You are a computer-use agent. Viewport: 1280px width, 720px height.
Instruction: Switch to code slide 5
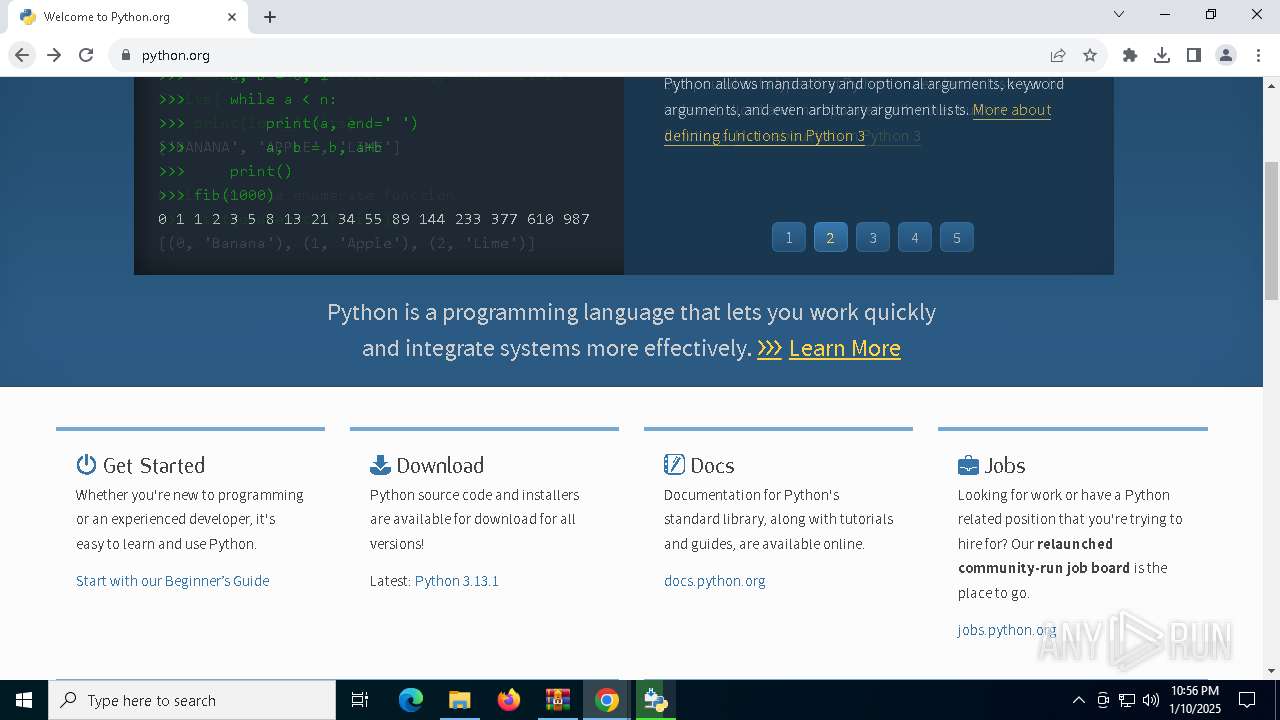point(956,237)
